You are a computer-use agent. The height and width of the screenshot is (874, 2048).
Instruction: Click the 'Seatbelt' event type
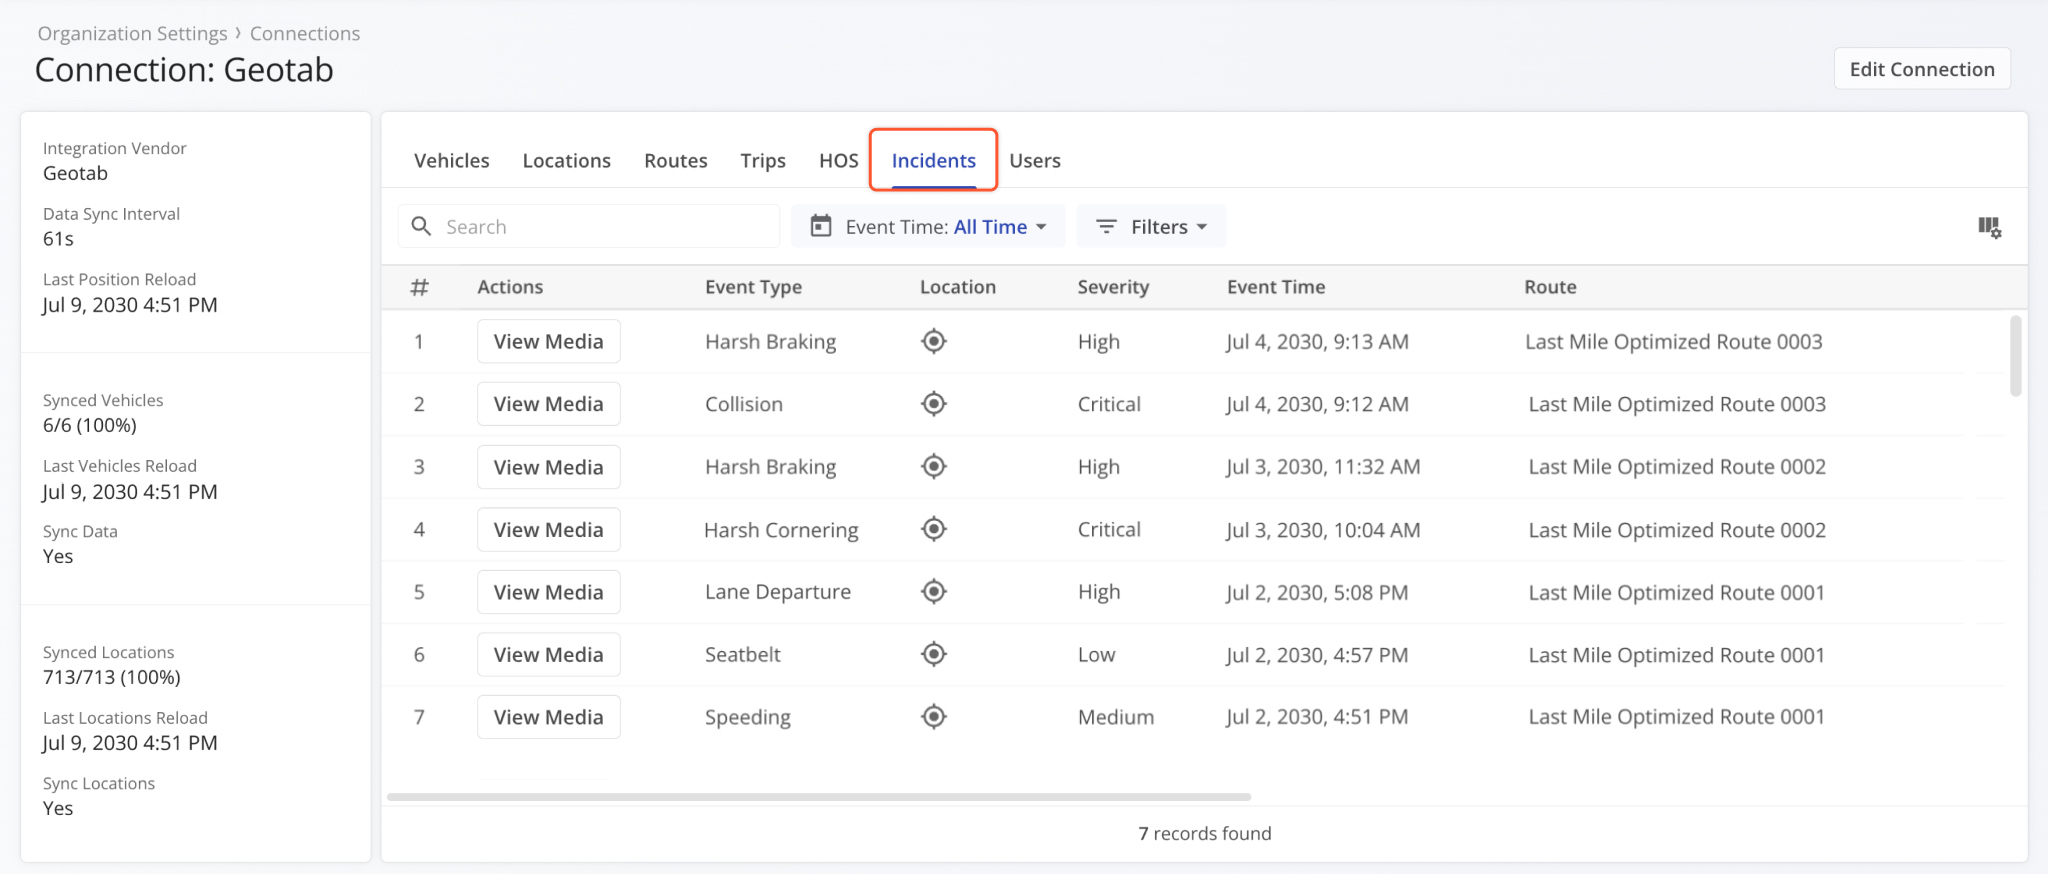click(742, 654)
